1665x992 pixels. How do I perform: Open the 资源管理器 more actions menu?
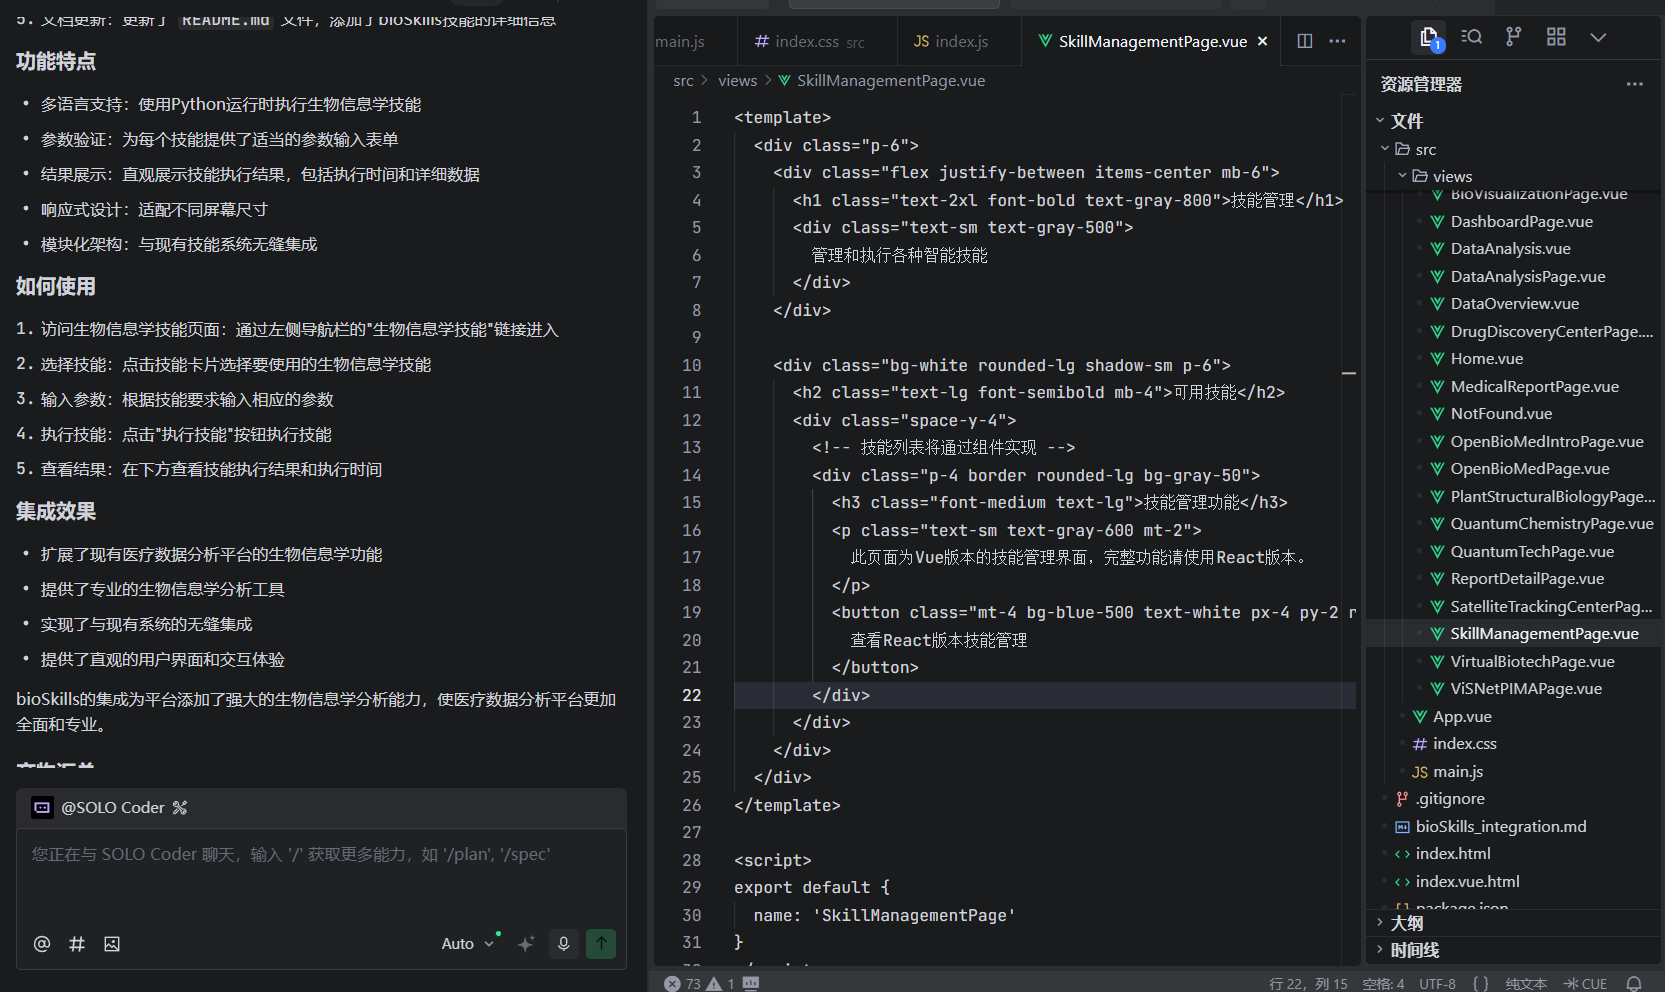1635,84
